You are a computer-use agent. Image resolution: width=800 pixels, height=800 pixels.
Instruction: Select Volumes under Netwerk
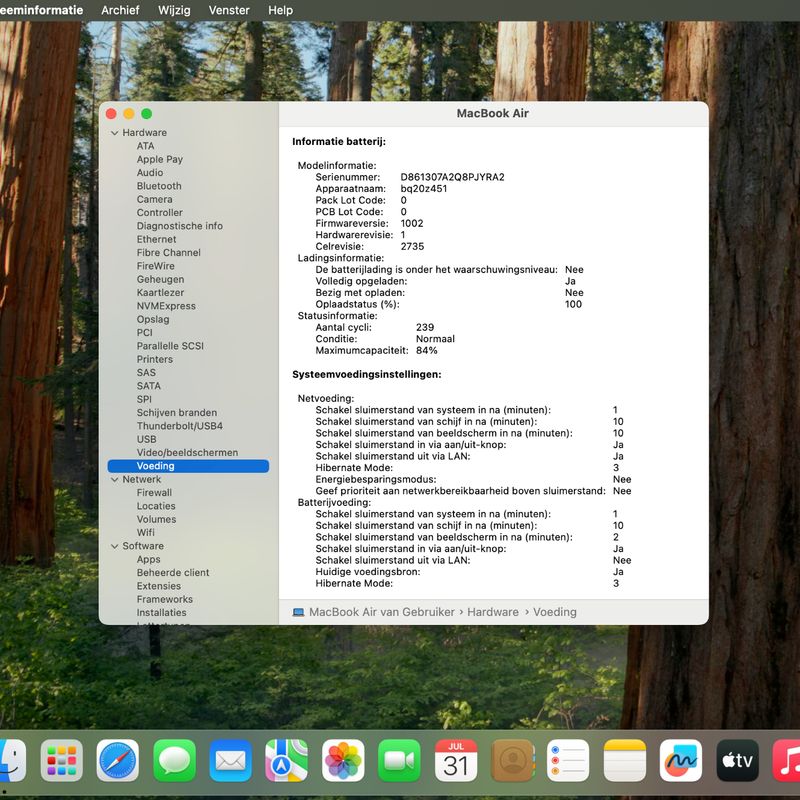point(157,519)
